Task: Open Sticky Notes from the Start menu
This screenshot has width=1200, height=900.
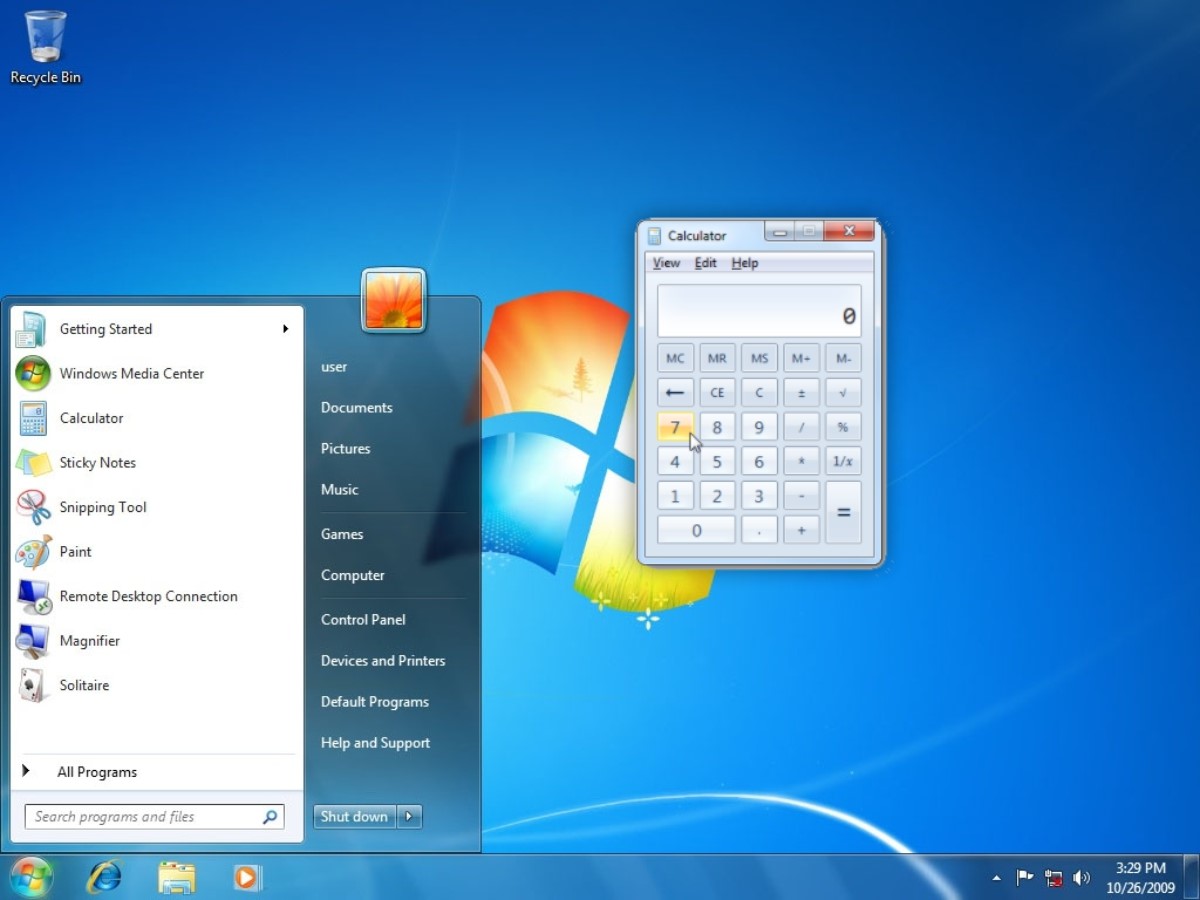Action: pyautogui.click(x=97, y=463)
